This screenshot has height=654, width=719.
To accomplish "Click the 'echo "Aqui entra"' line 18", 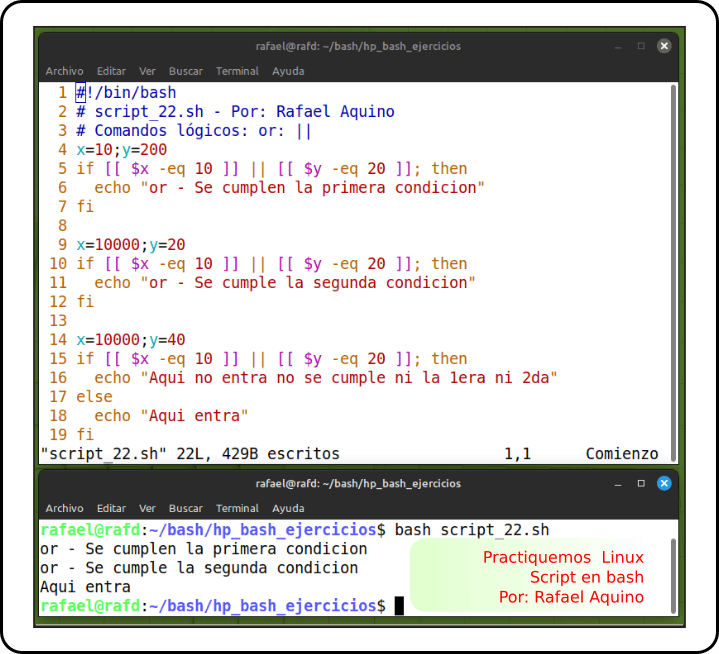I will click(x=171, y=416).
